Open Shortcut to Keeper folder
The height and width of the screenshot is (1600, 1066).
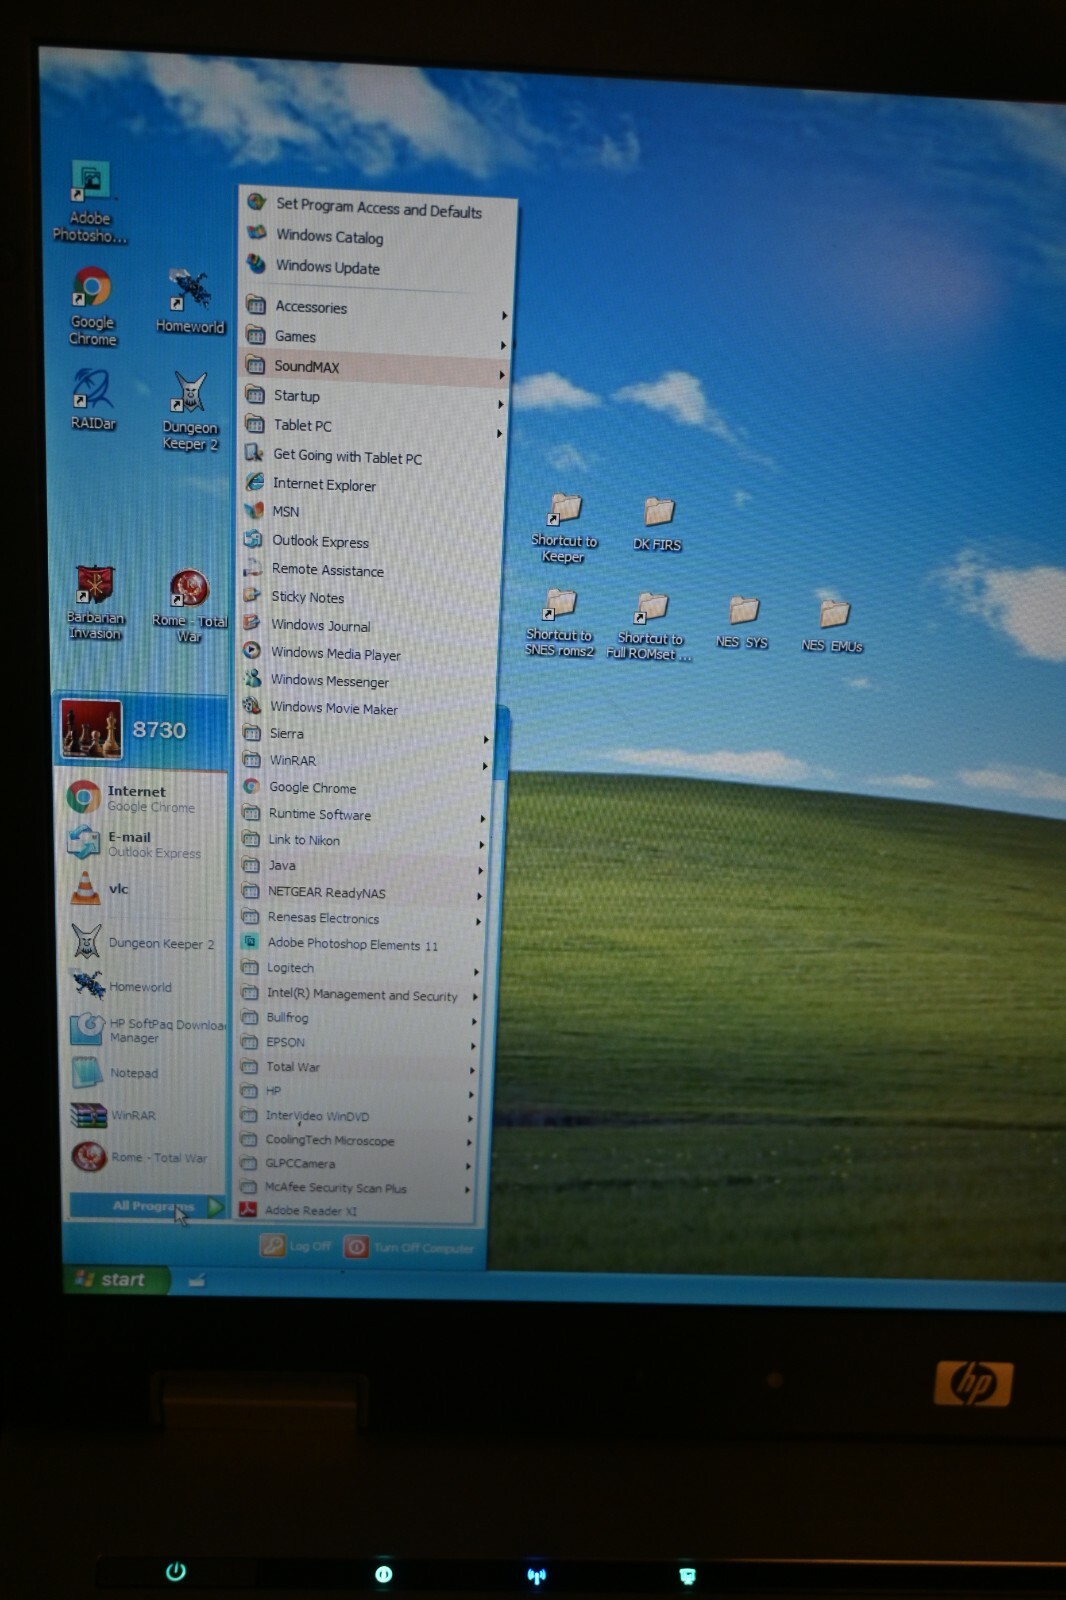(563, 528)
